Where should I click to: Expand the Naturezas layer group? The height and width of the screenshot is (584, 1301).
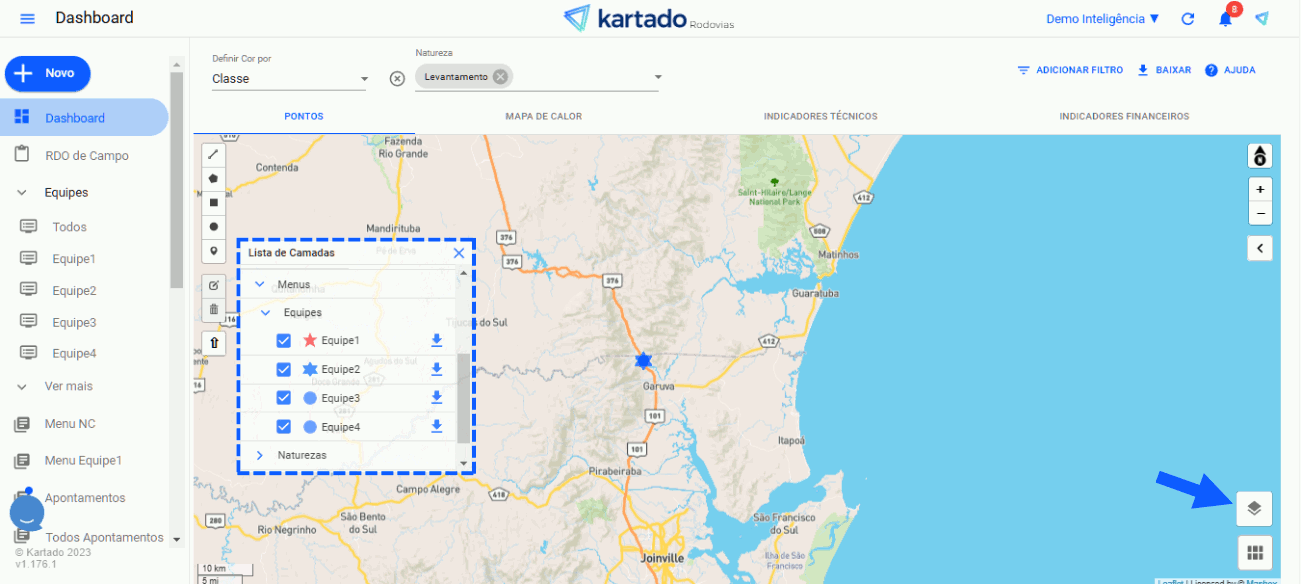260,455
